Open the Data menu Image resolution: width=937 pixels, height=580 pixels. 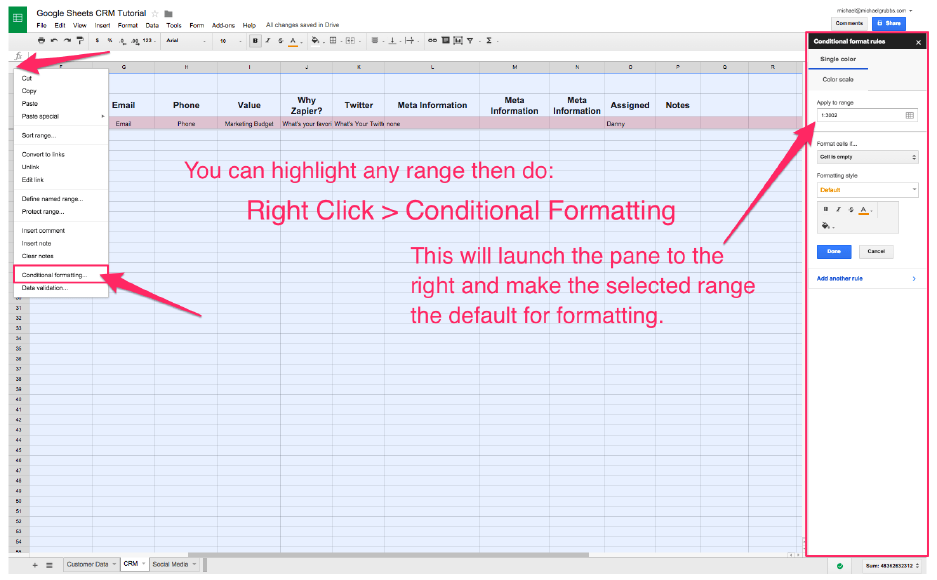tap(152, 25)
